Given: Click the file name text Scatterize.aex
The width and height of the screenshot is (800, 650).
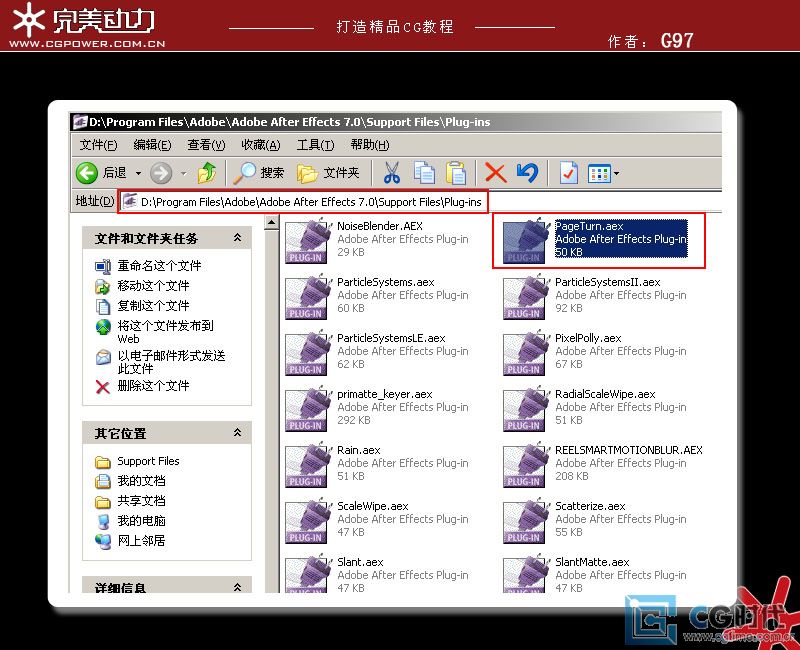Looking at the screenshot, I should 590,506.
